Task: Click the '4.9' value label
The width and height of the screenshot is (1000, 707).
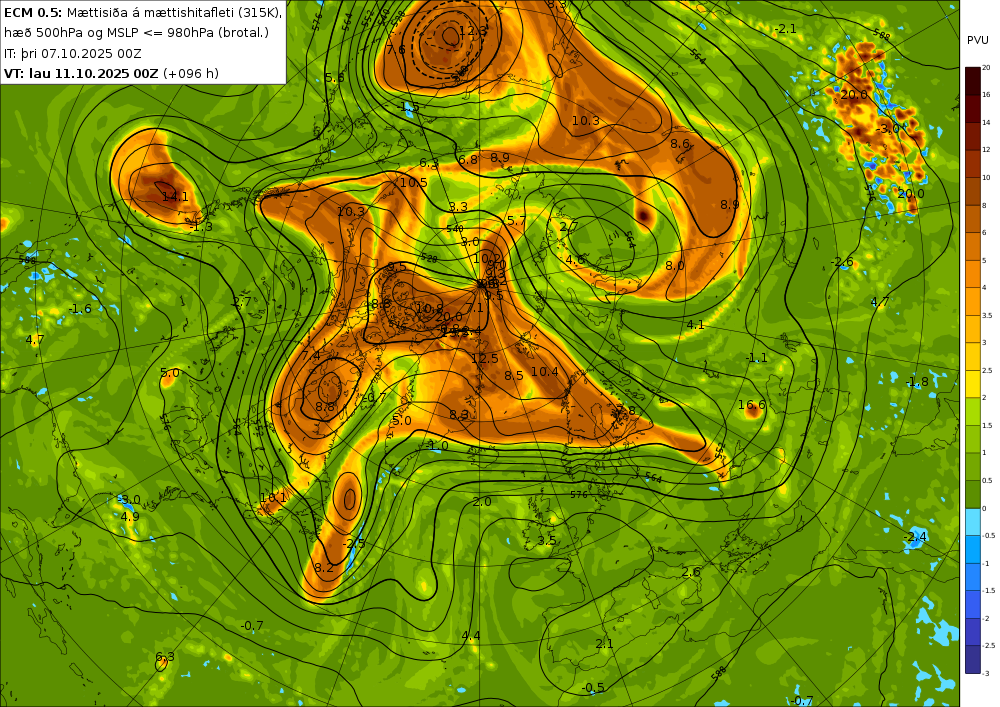Action: [130, 516]
